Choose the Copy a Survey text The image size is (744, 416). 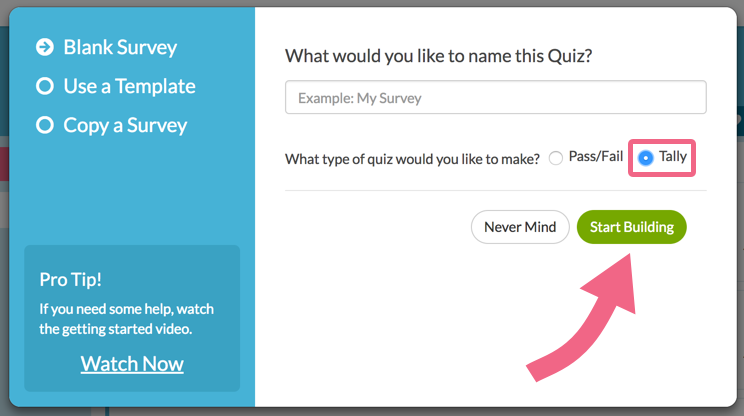(x=125, y=126)
